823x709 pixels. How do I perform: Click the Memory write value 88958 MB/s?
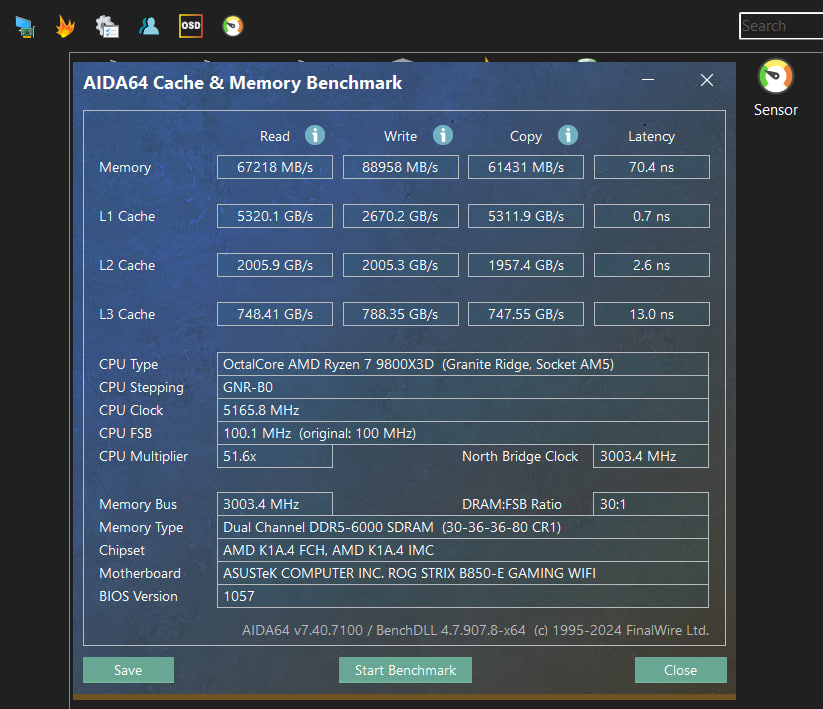tap(400, 167)
